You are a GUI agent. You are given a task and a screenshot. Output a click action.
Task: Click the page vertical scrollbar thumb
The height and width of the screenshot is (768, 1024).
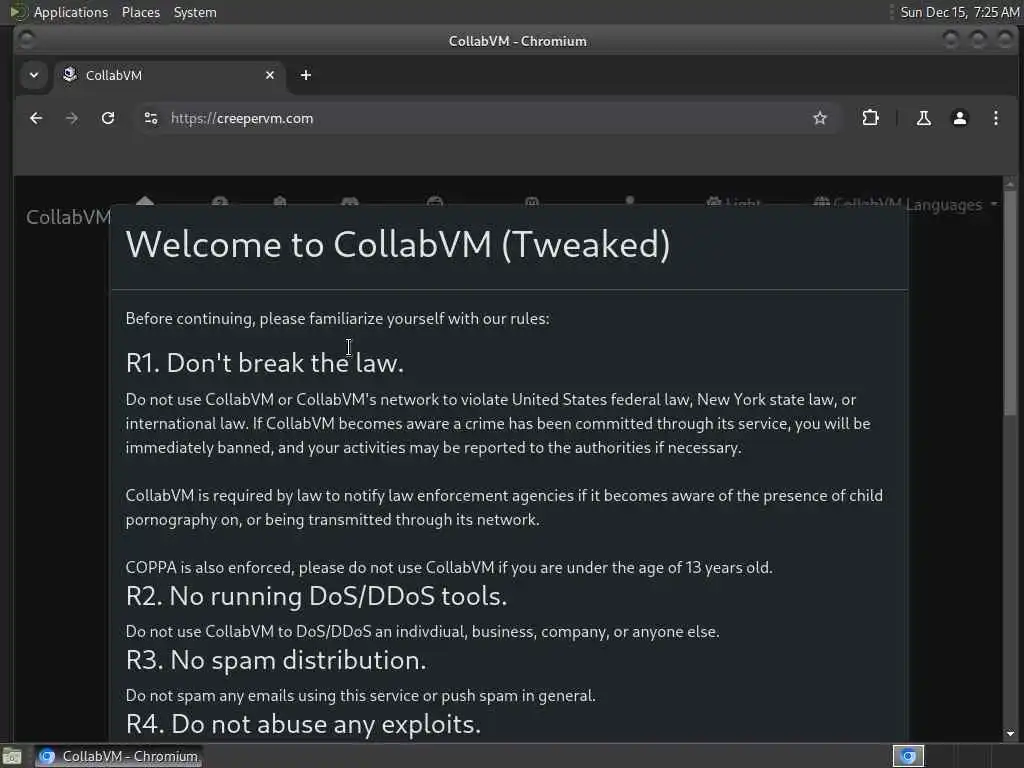tap(1010, 302)
